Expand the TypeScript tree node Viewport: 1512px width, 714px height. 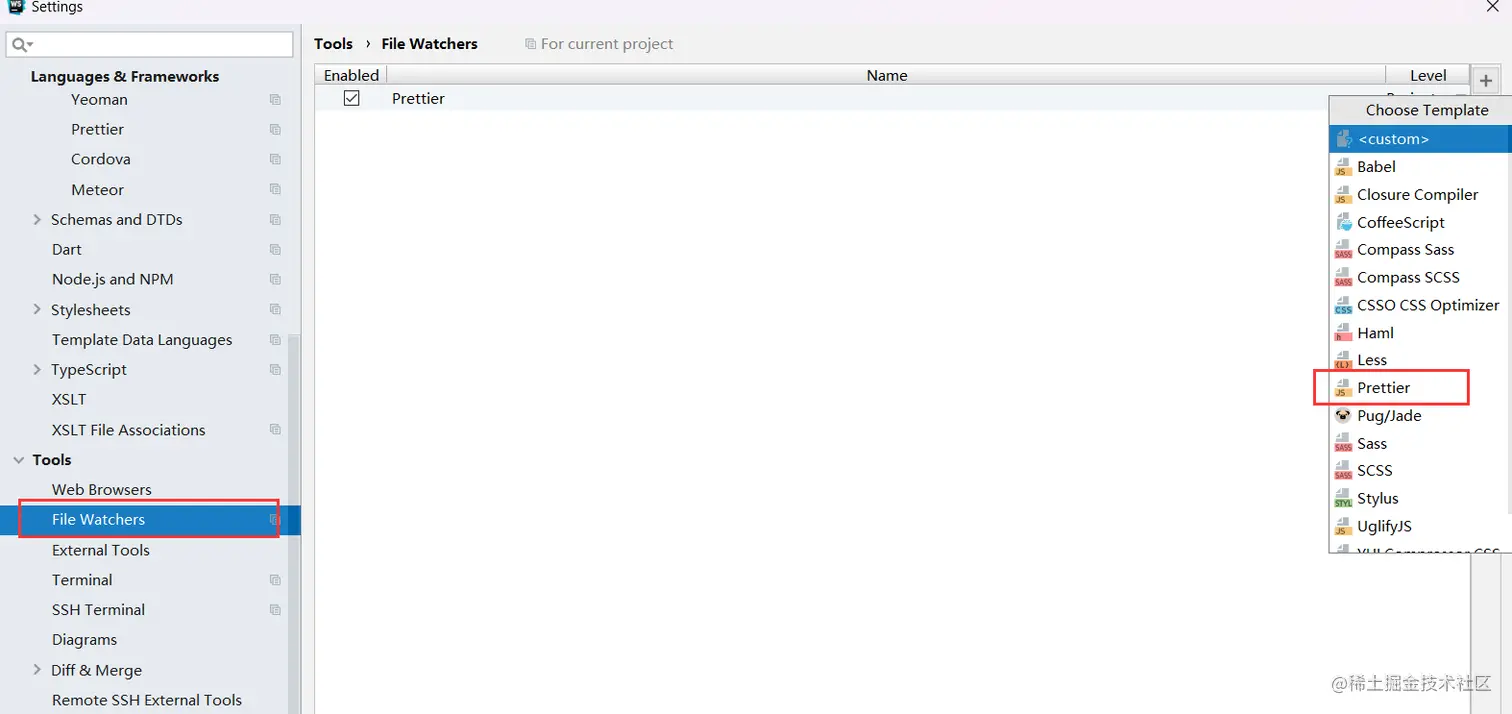click(x=37, y=369)
